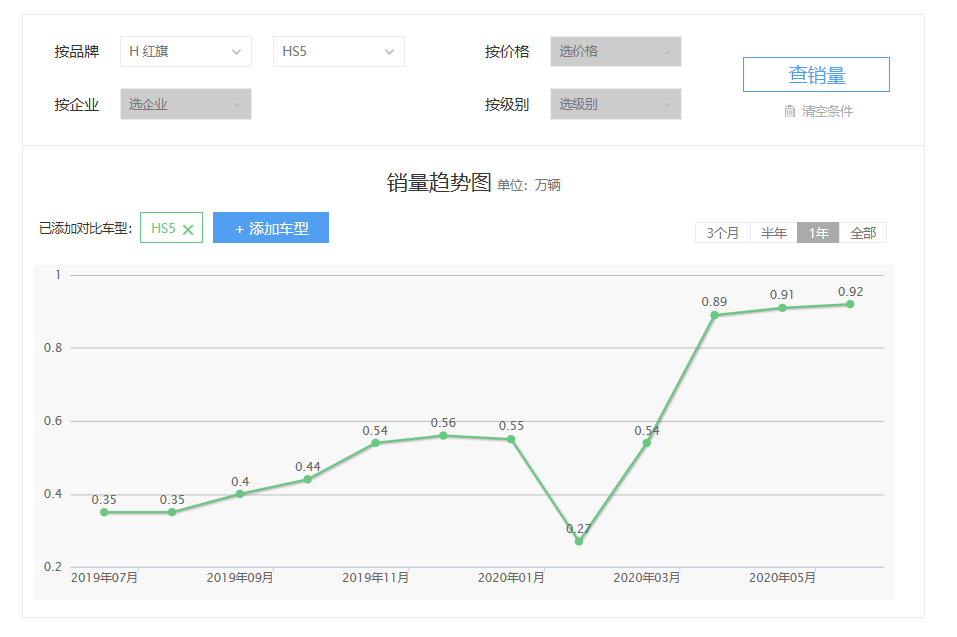Image resolution: width=957 pixels, height=637 pixels.
Task: Click the 0.56 data point on line
Action: pos(443,435)
